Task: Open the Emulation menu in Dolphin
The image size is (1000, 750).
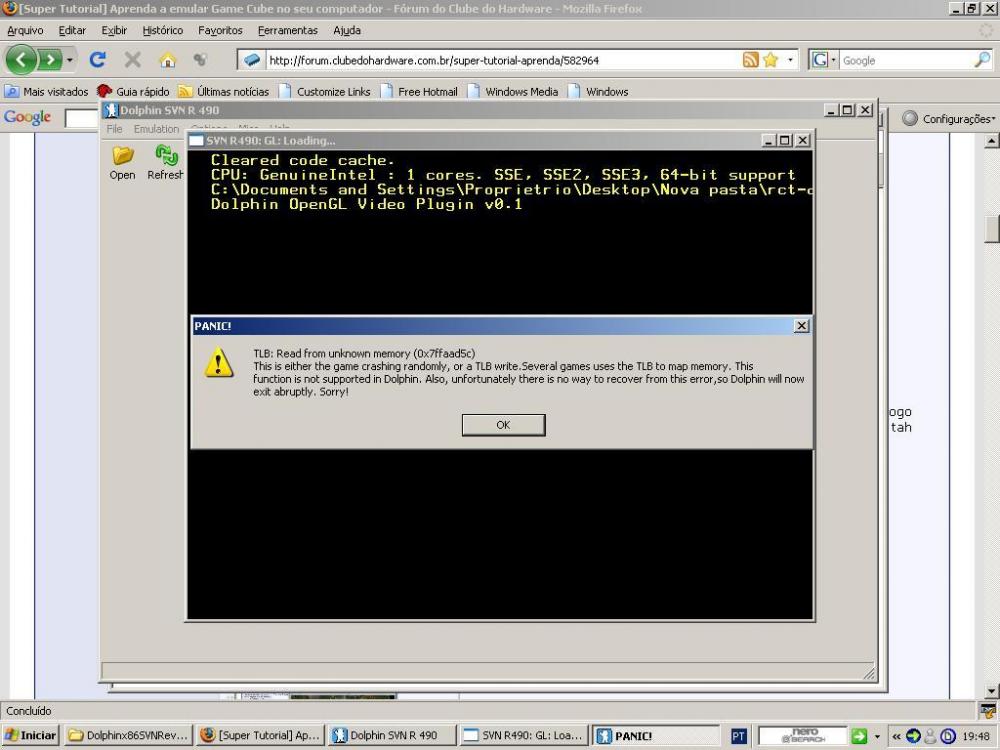Action: [156, 129]
